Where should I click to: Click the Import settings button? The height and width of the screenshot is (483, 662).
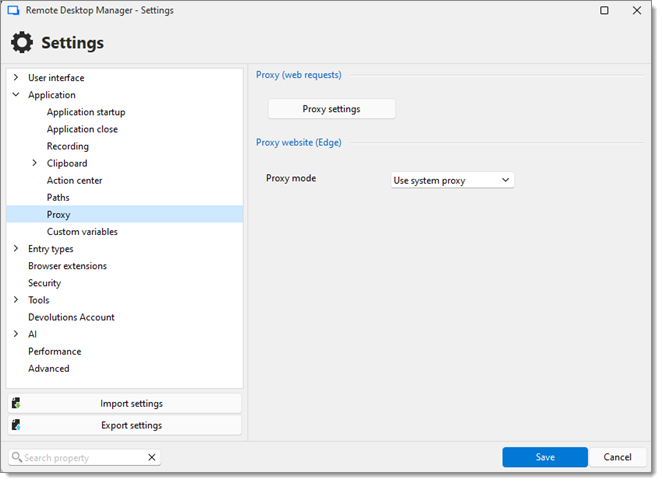[125, 404]
